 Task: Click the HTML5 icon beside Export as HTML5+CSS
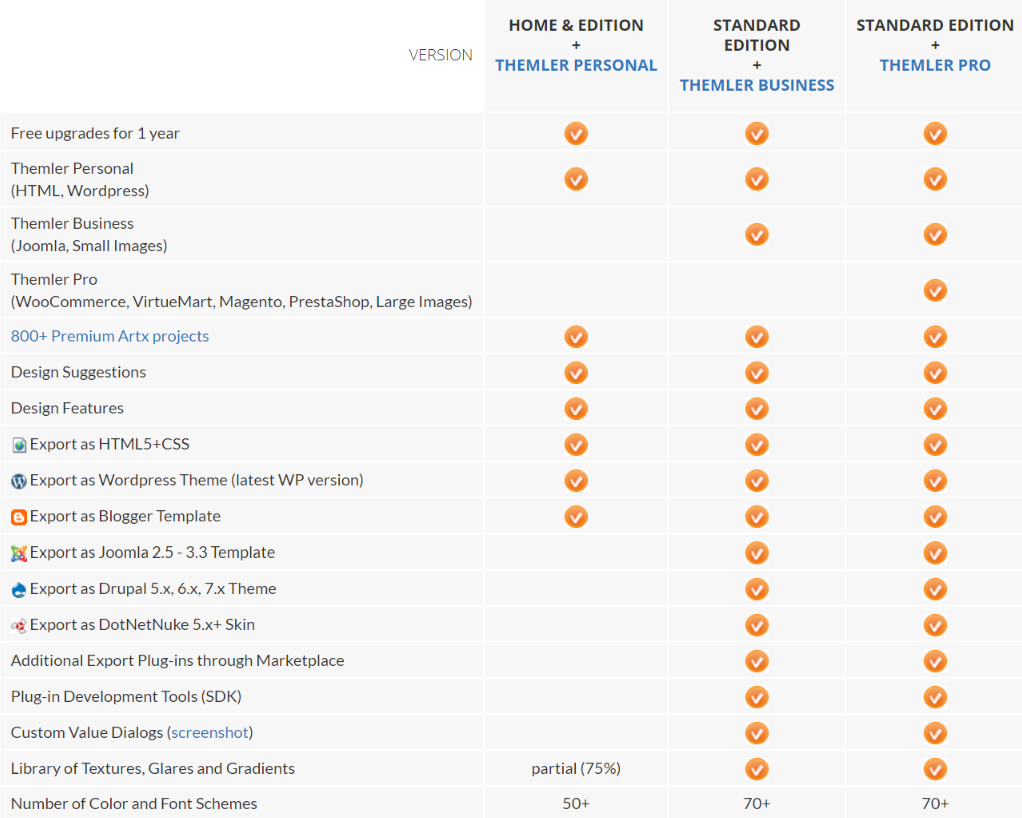[x=19, y=445]
